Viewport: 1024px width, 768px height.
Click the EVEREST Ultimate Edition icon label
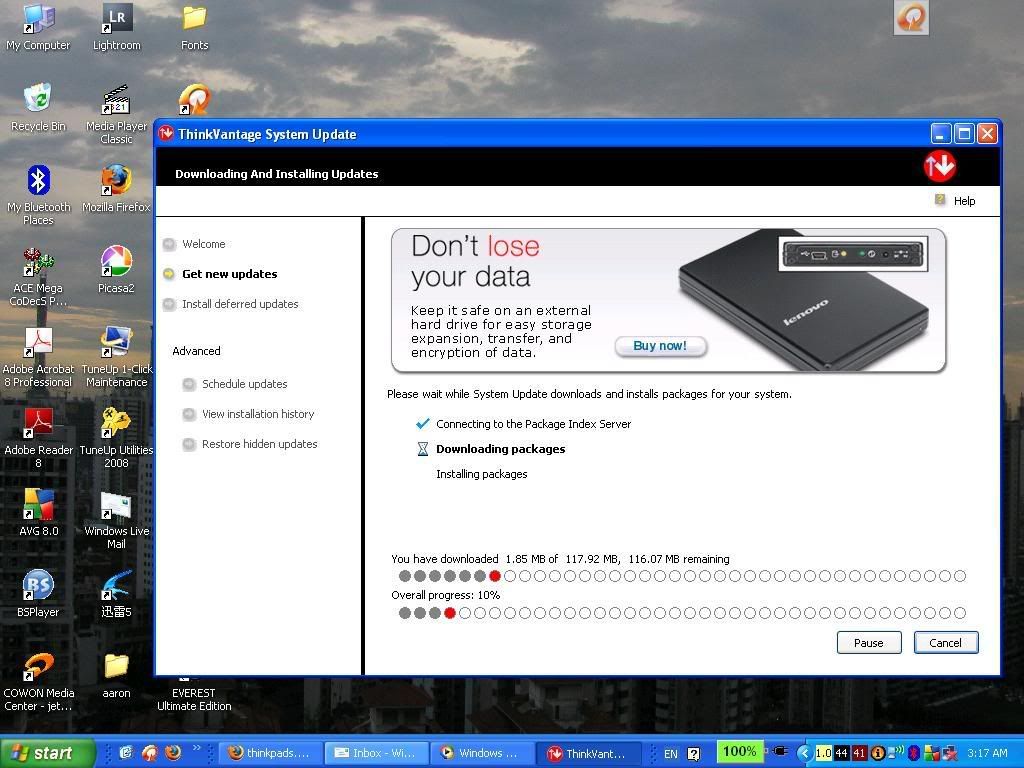pyautogui.click(x=194, y=699)
